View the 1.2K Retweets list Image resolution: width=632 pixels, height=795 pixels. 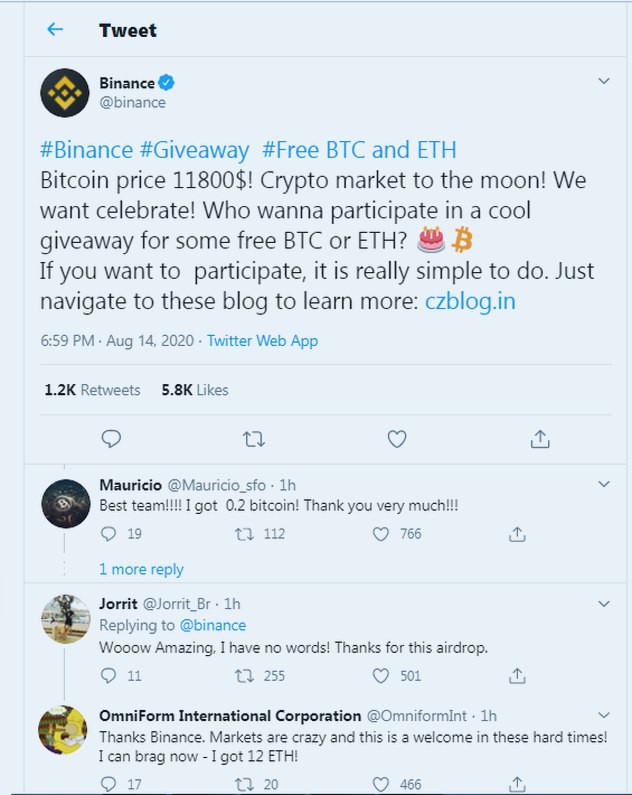point(92,390)
